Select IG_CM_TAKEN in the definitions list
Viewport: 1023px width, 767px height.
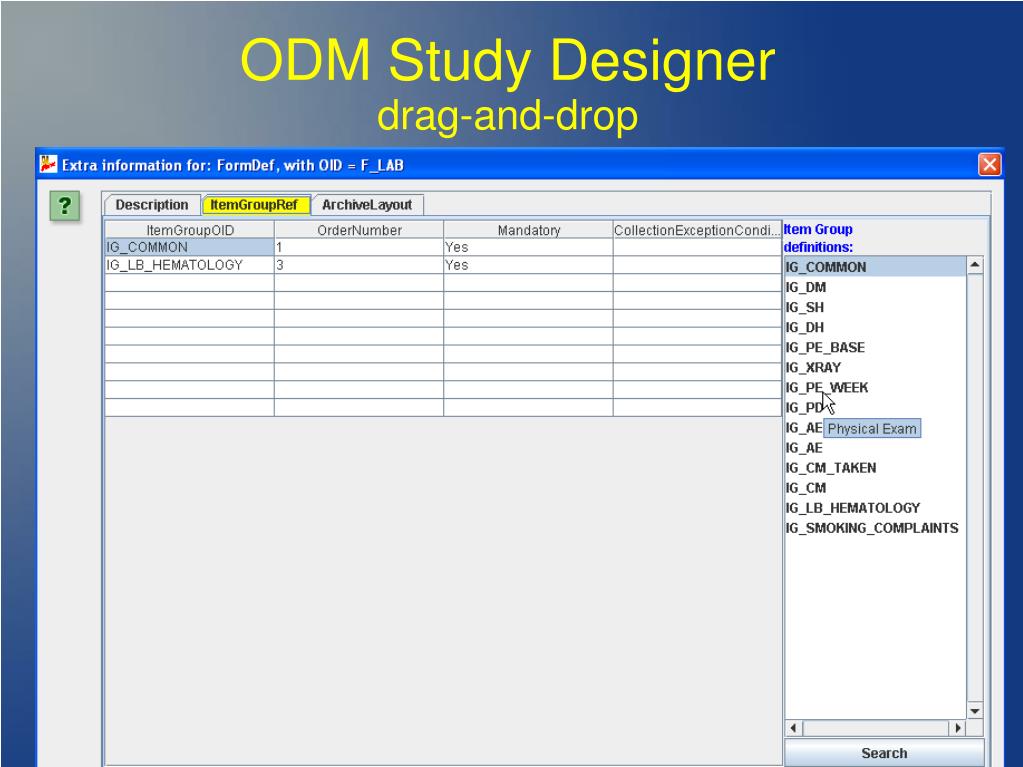point(875,468)
